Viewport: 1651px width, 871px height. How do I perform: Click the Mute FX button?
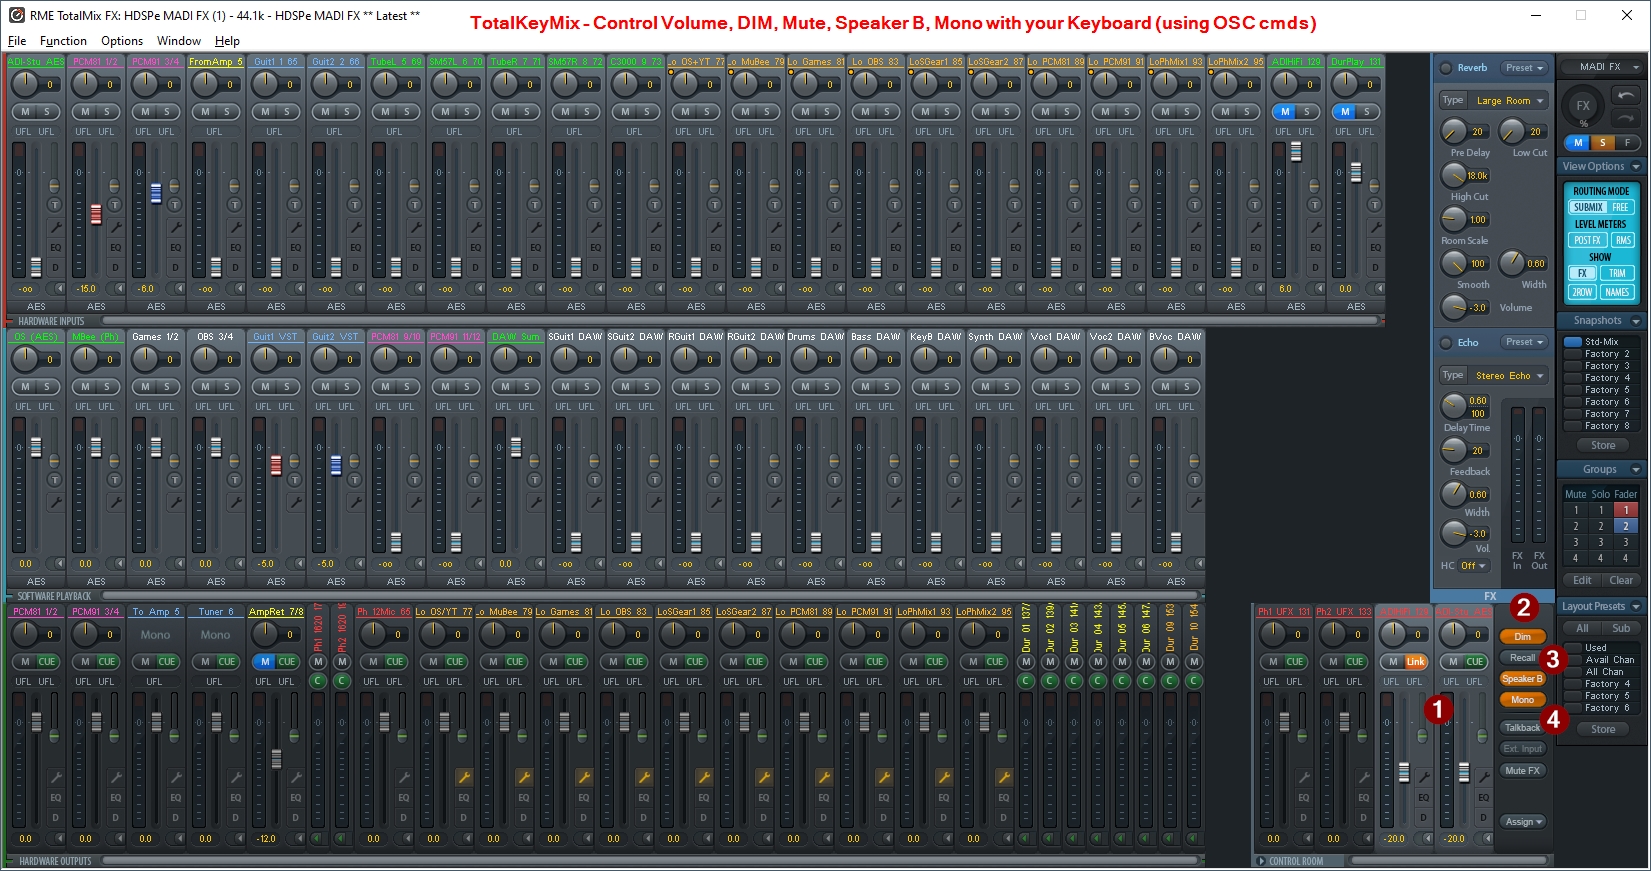pos(1523,771)
